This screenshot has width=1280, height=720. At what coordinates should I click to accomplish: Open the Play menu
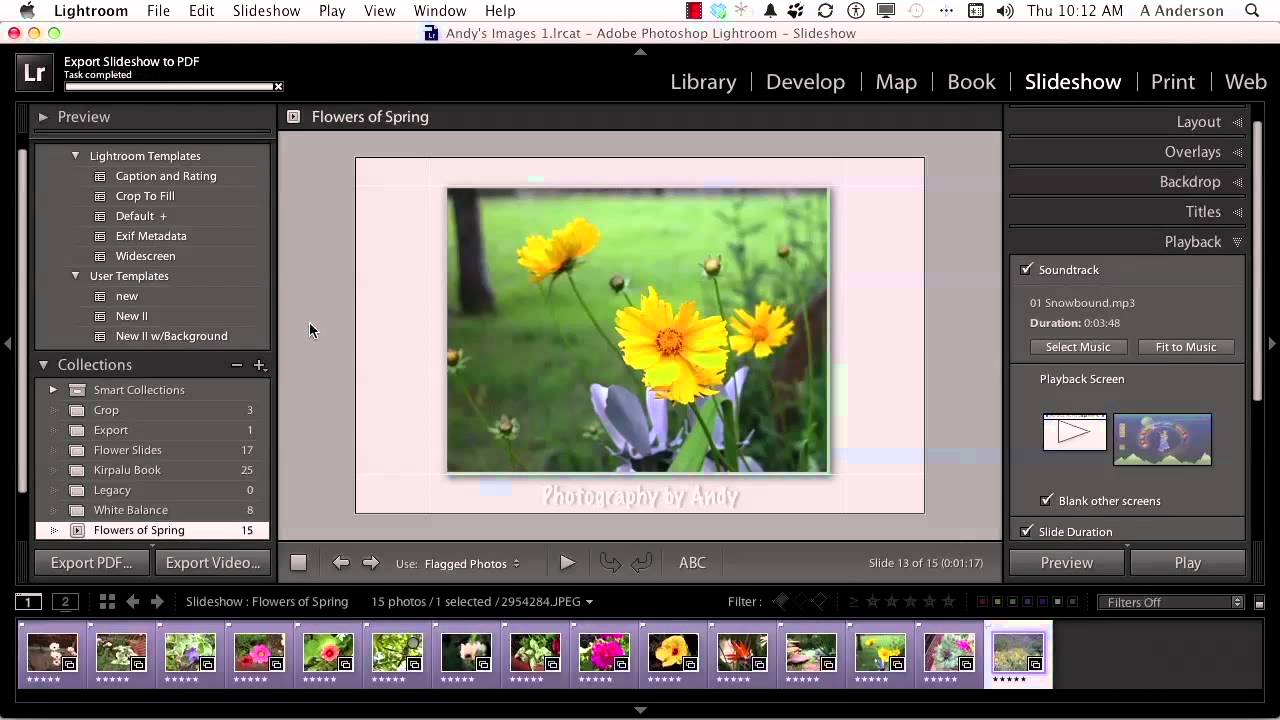tap(332, 11)
